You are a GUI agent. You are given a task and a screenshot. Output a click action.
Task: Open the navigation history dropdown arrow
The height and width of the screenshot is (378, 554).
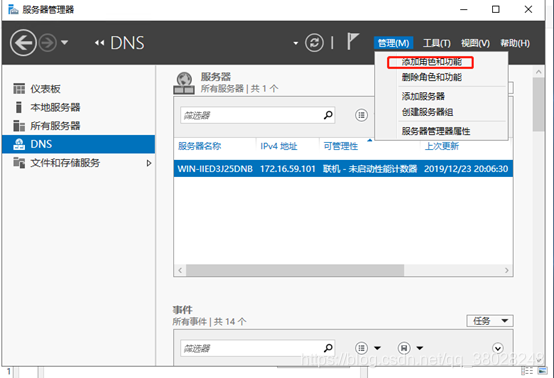tap(64, 42)
